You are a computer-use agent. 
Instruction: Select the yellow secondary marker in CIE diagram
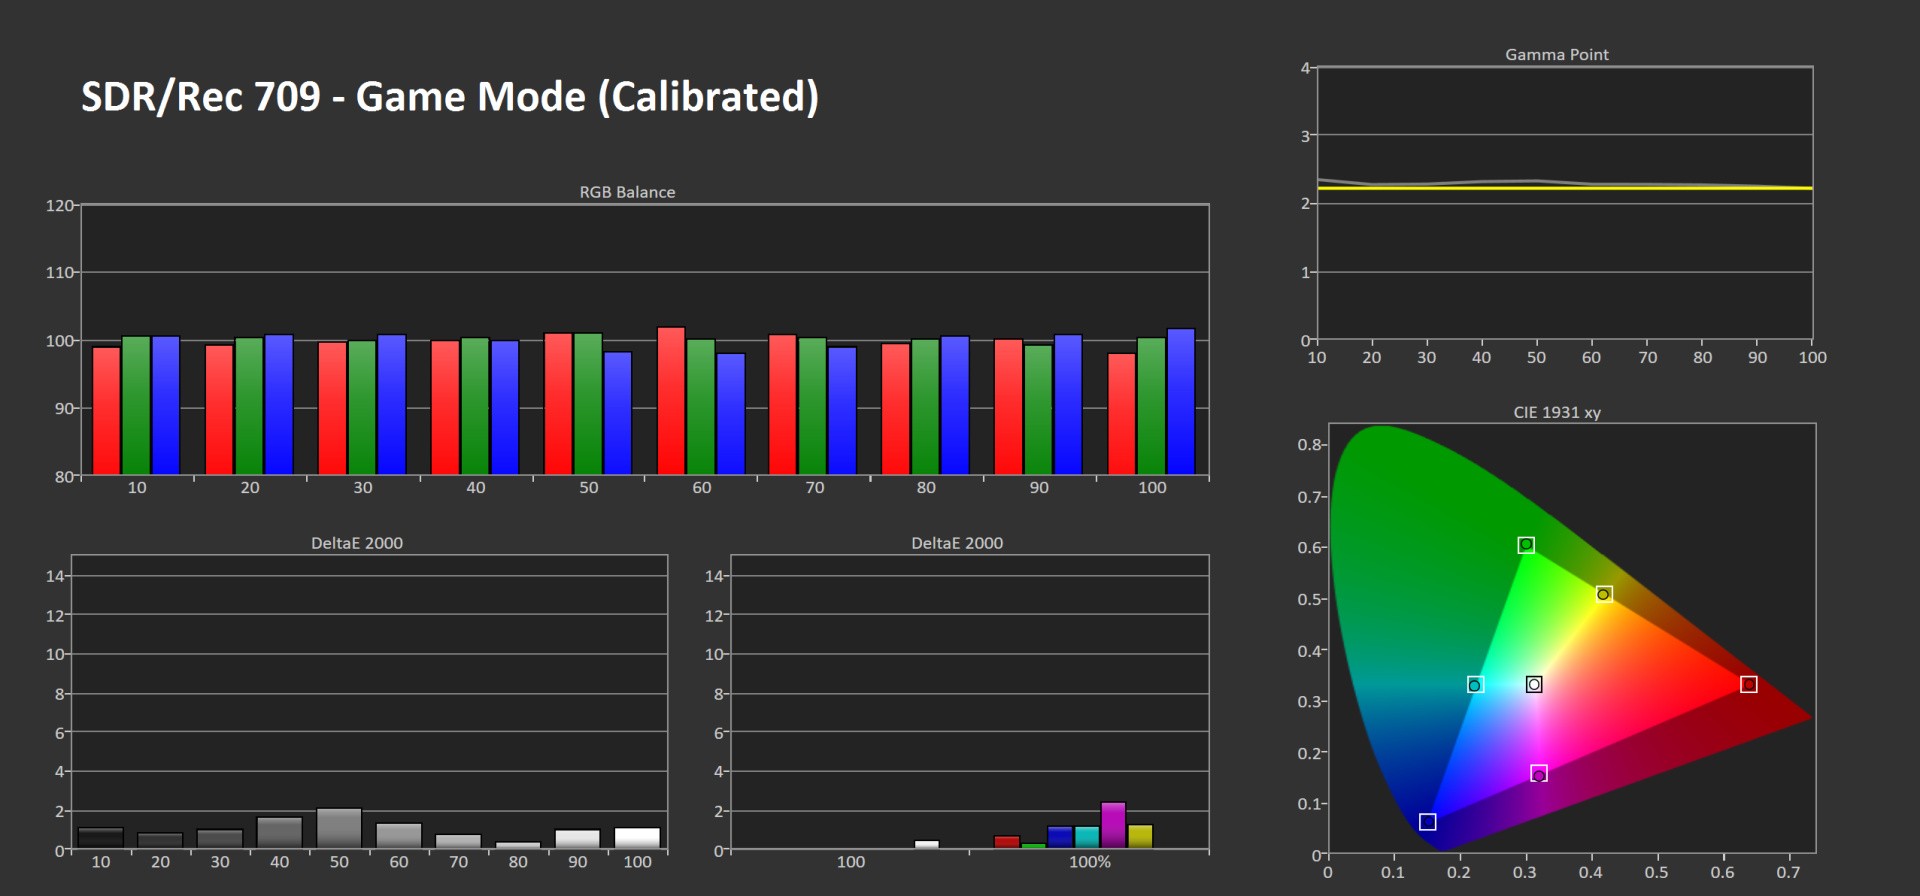(1604, 594)
